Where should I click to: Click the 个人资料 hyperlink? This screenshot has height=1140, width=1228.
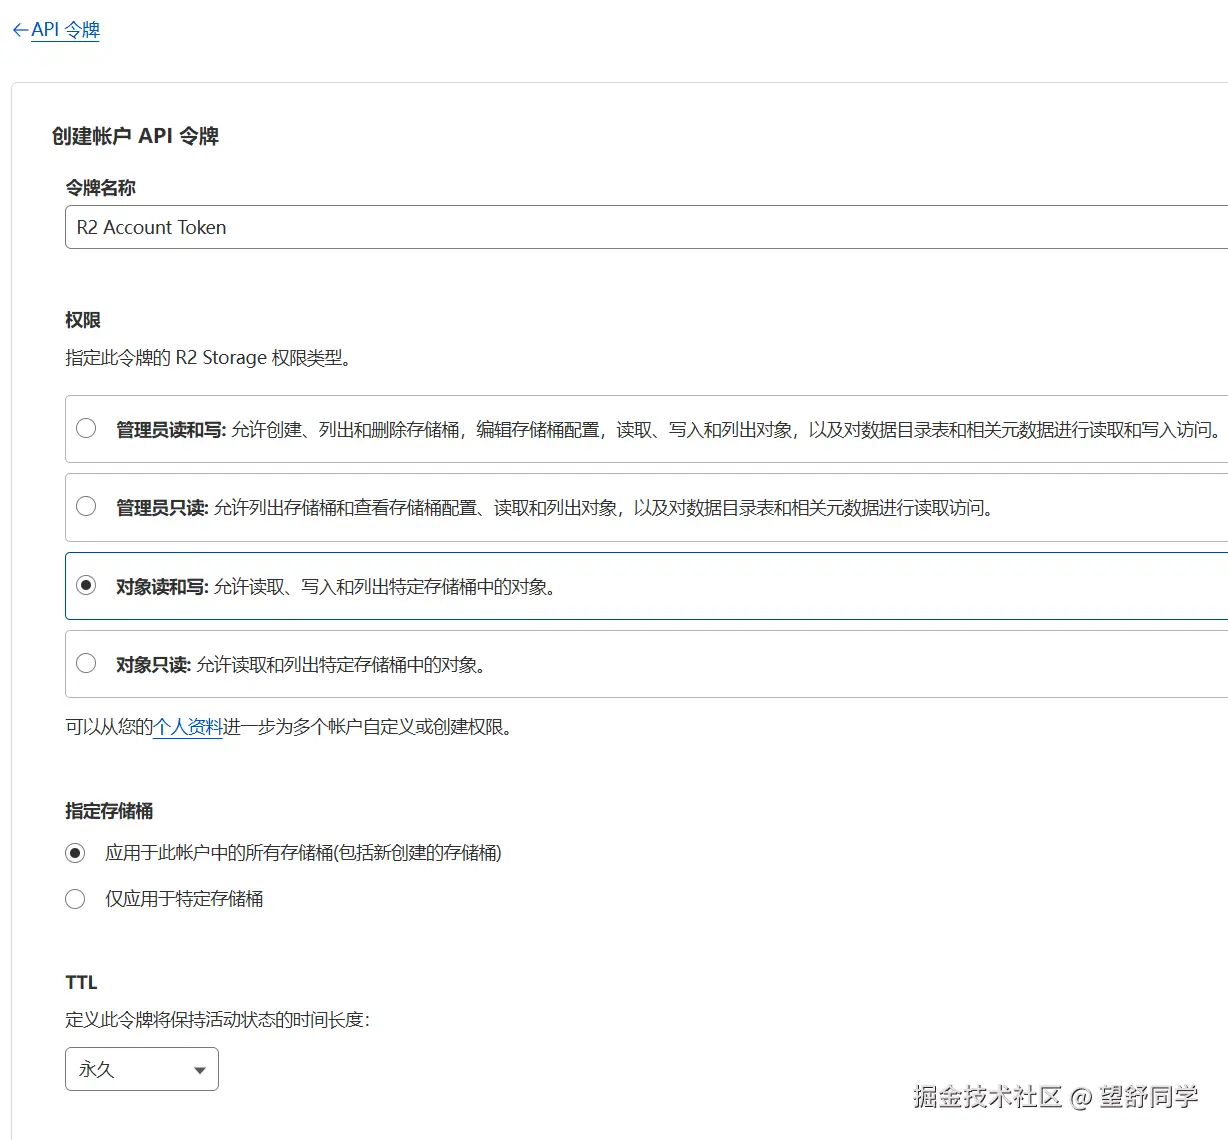click(189, 727)
